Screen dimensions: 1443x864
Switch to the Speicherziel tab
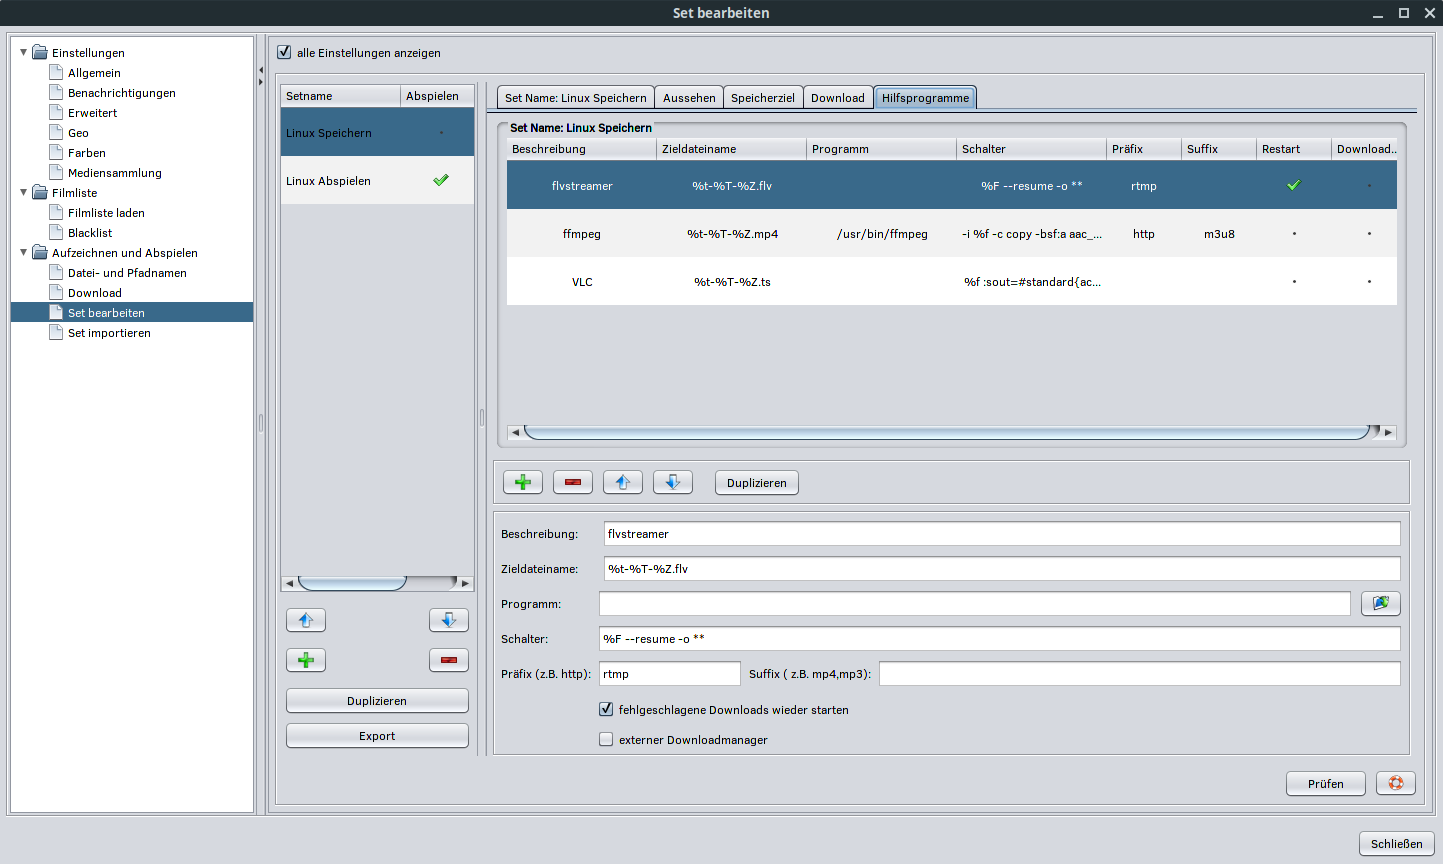click(x=762, y=97)
